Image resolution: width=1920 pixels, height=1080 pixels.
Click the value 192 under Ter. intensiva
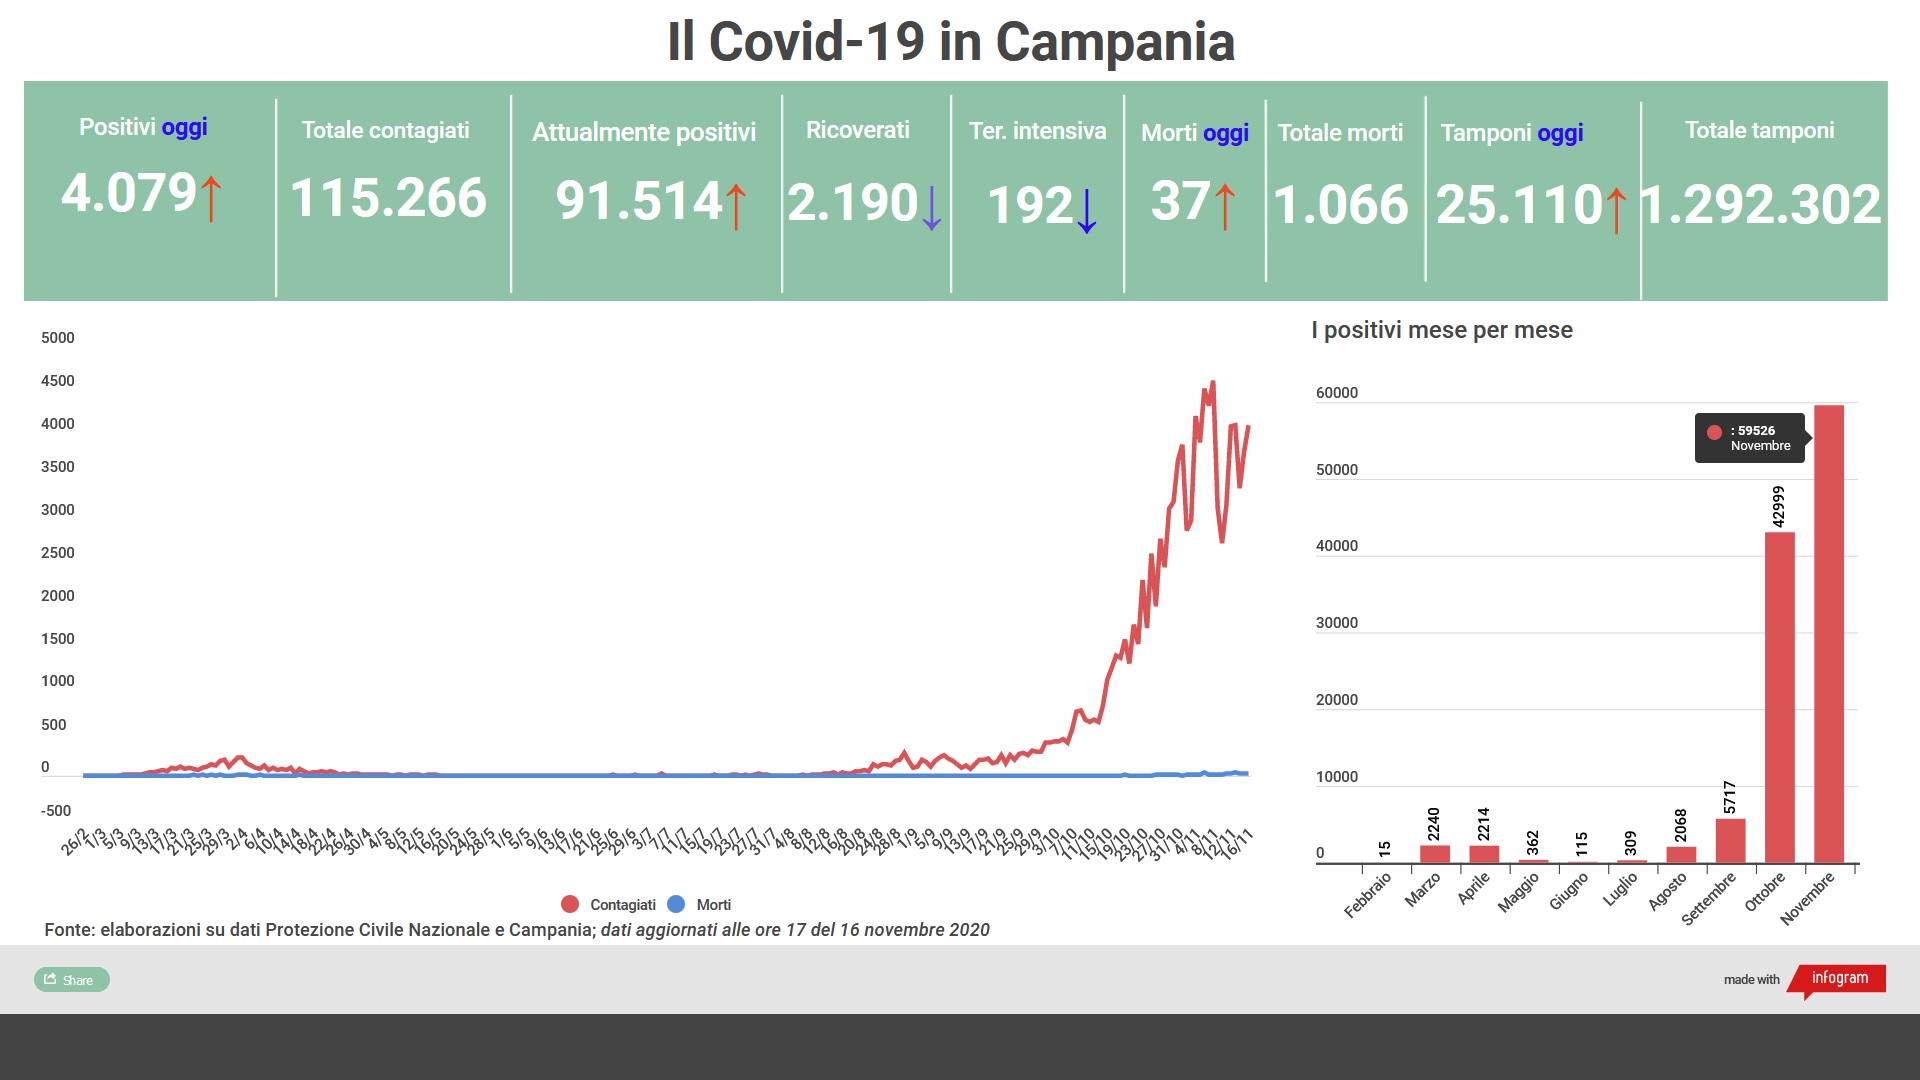pyautogui.click(x=1030, y=206)
